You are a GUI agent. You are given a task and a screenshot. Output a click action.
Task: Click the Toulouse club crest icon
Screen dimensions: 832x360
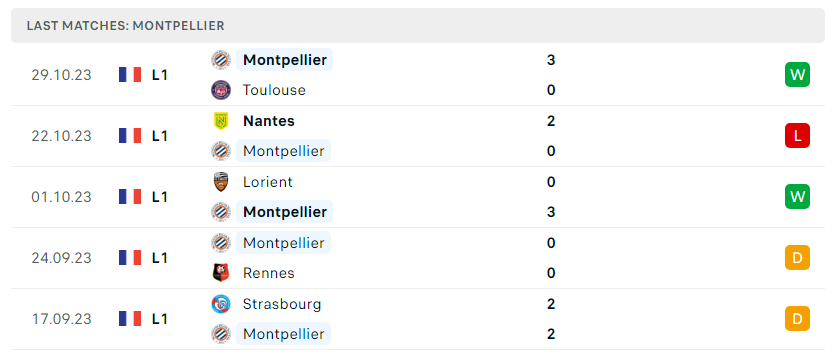[221, 90]
